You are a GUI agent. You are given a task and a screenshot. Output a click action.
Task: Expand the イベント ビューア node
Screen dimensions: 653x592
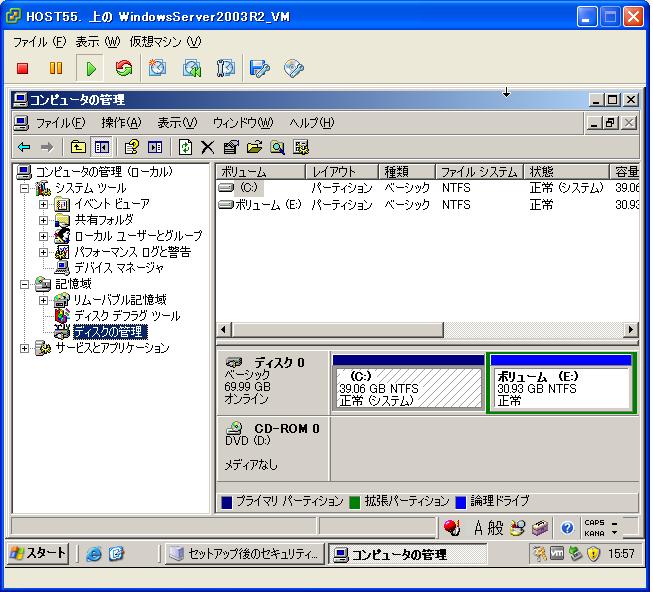[43, 204]
